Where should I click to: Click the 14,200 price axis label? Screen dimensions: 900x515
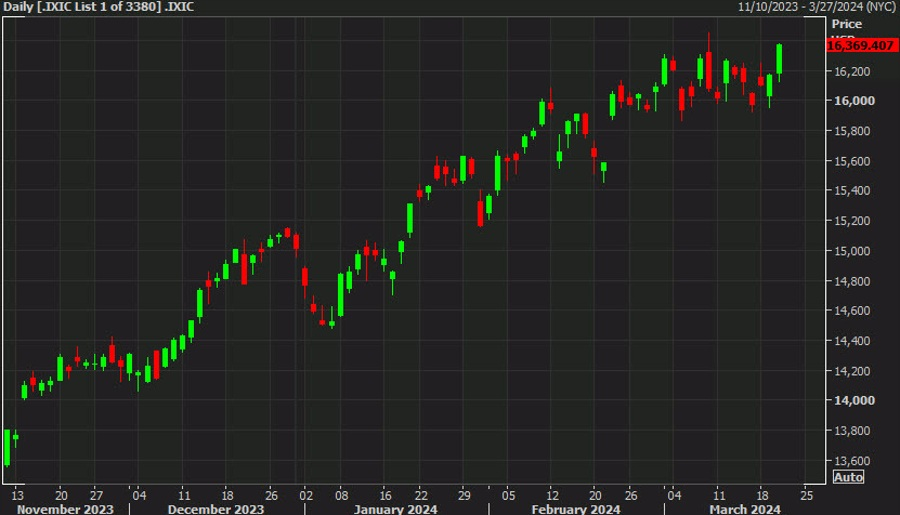pyautogui.click(x=852, y=371)
